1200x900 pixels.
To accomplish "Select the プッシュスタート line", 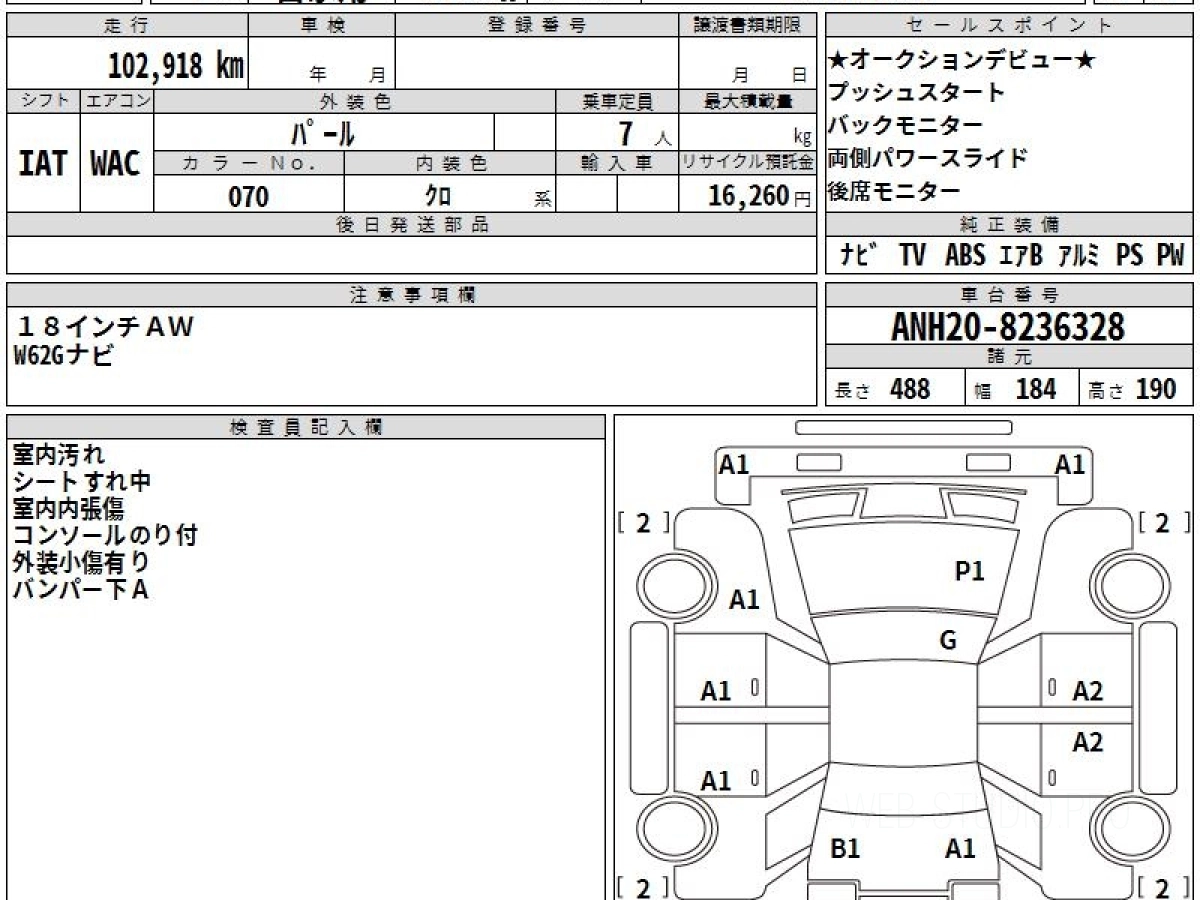I will [x=917, y=92].
